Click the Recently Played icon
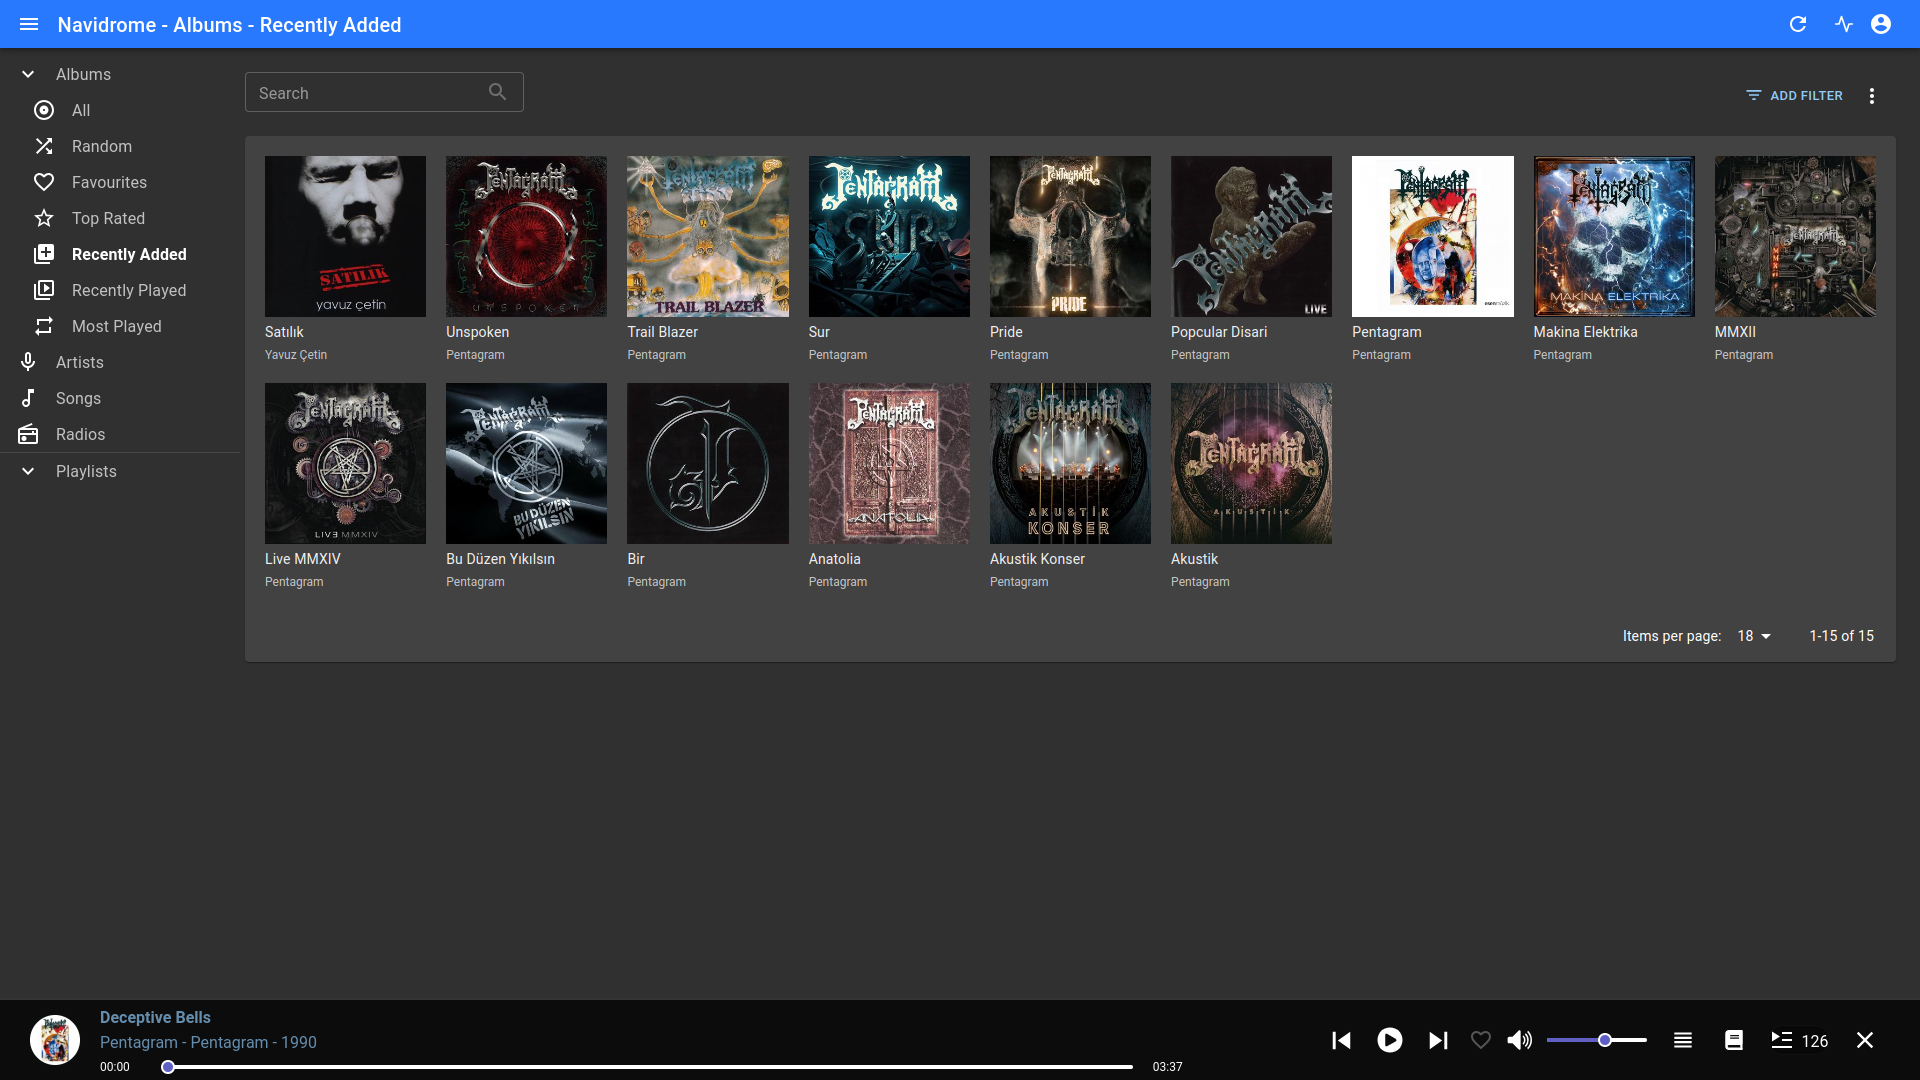This screenshot has width=1920, height=1080. [44, 290]
